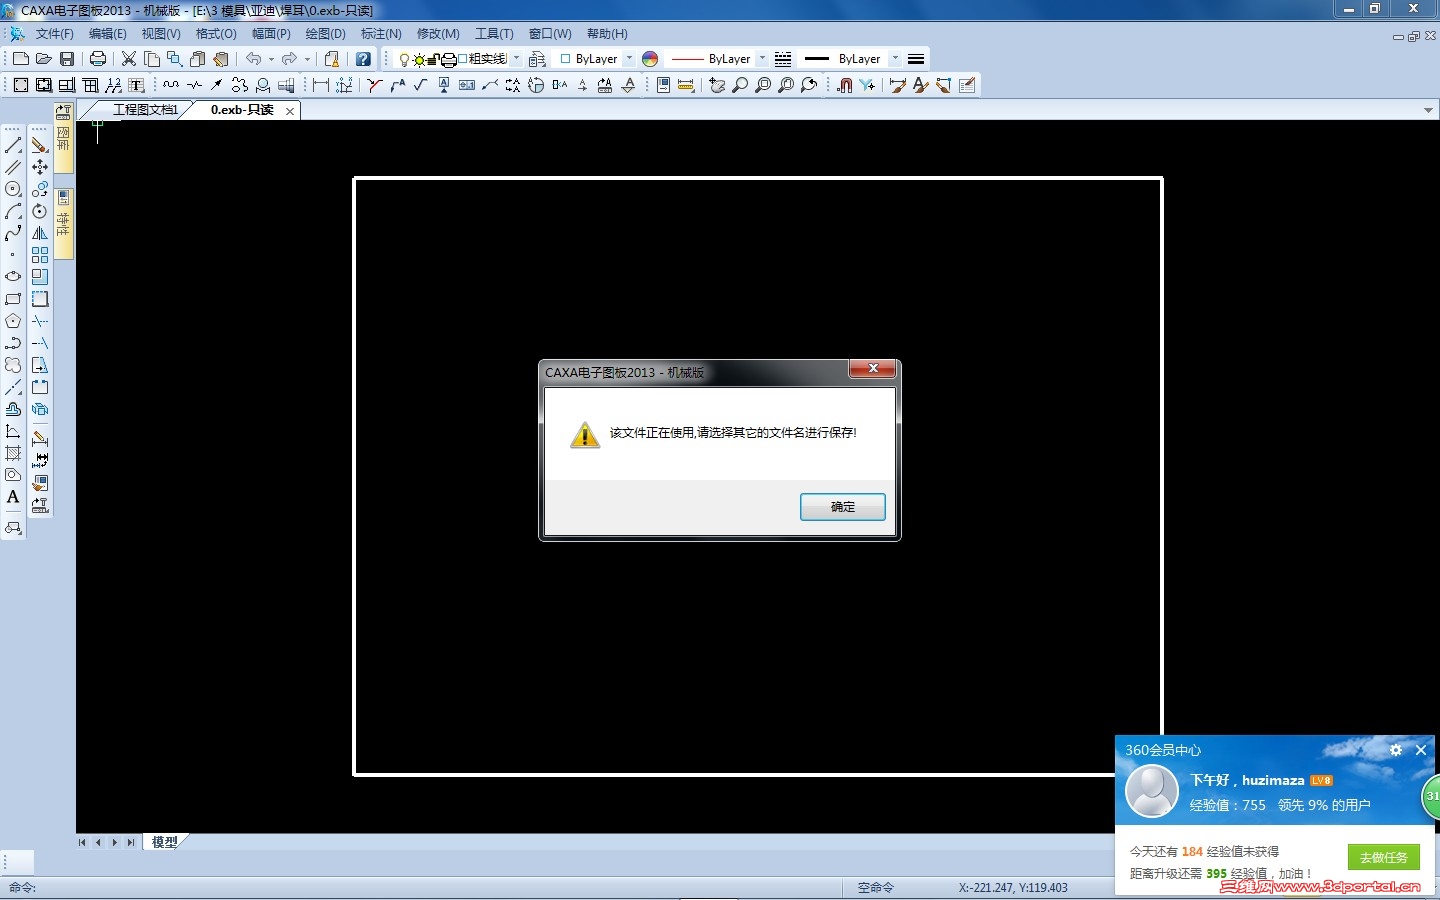Image resolution: width=1440 pixels, height=900 pixels.
Task: Open the 视图(V) menu
Action: pyautogui.click(x=161, y=34)
